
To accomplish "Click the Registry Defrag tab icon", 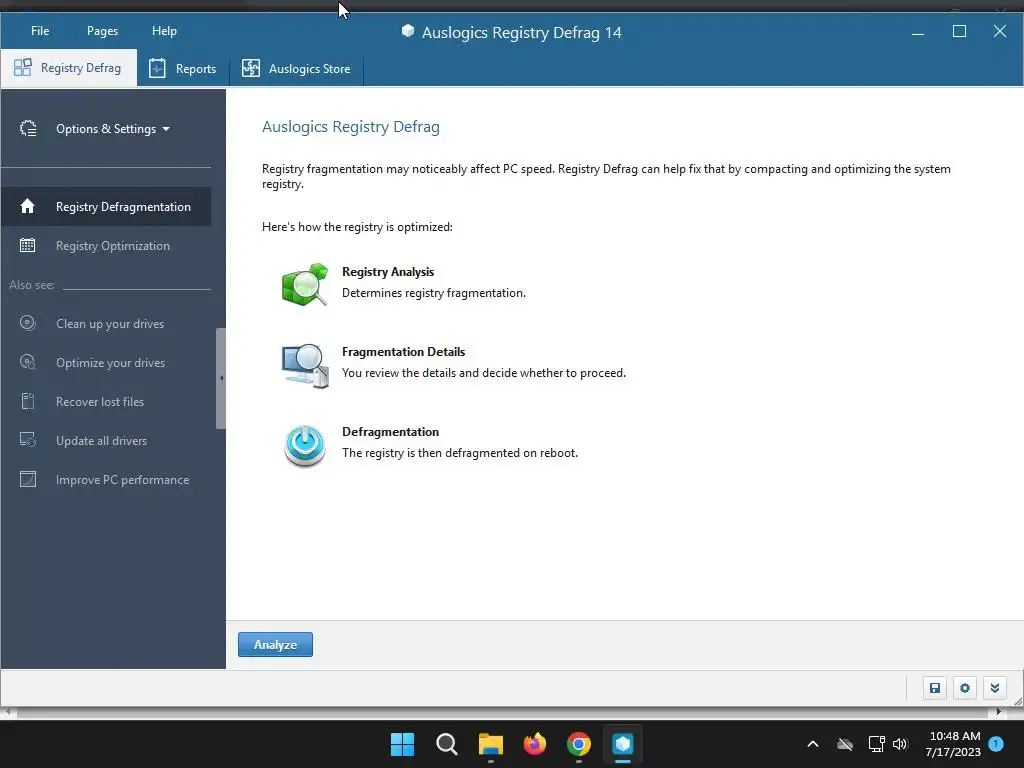I will click(x=22, y=67).
